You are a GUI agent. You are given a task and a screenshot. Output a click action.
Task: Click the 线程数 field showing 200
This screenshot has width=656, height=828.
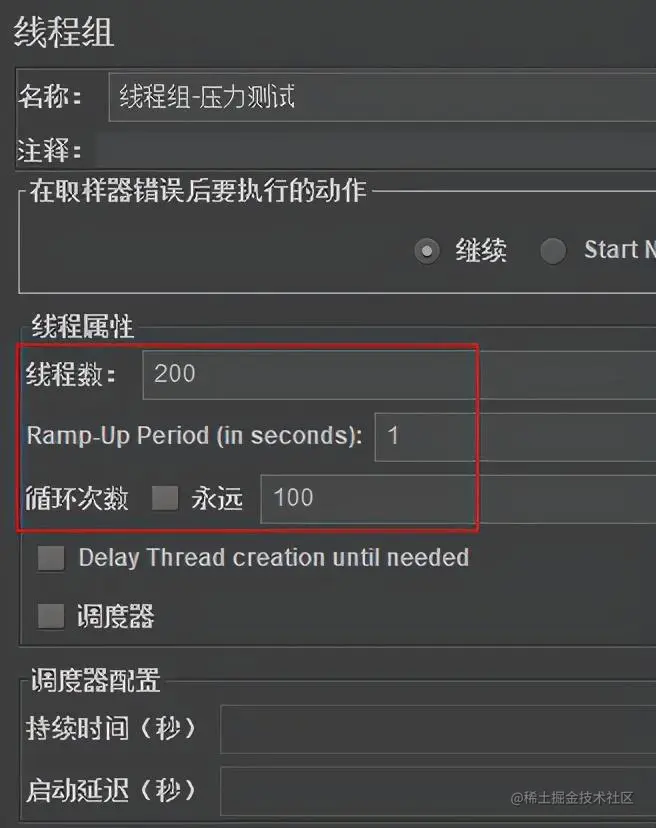click(399, 375)
